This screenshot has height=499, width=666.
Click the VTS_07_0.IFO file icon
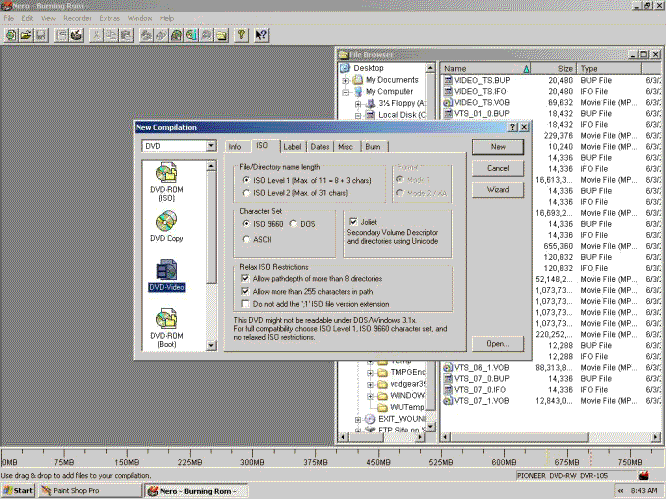pos(448,389)
